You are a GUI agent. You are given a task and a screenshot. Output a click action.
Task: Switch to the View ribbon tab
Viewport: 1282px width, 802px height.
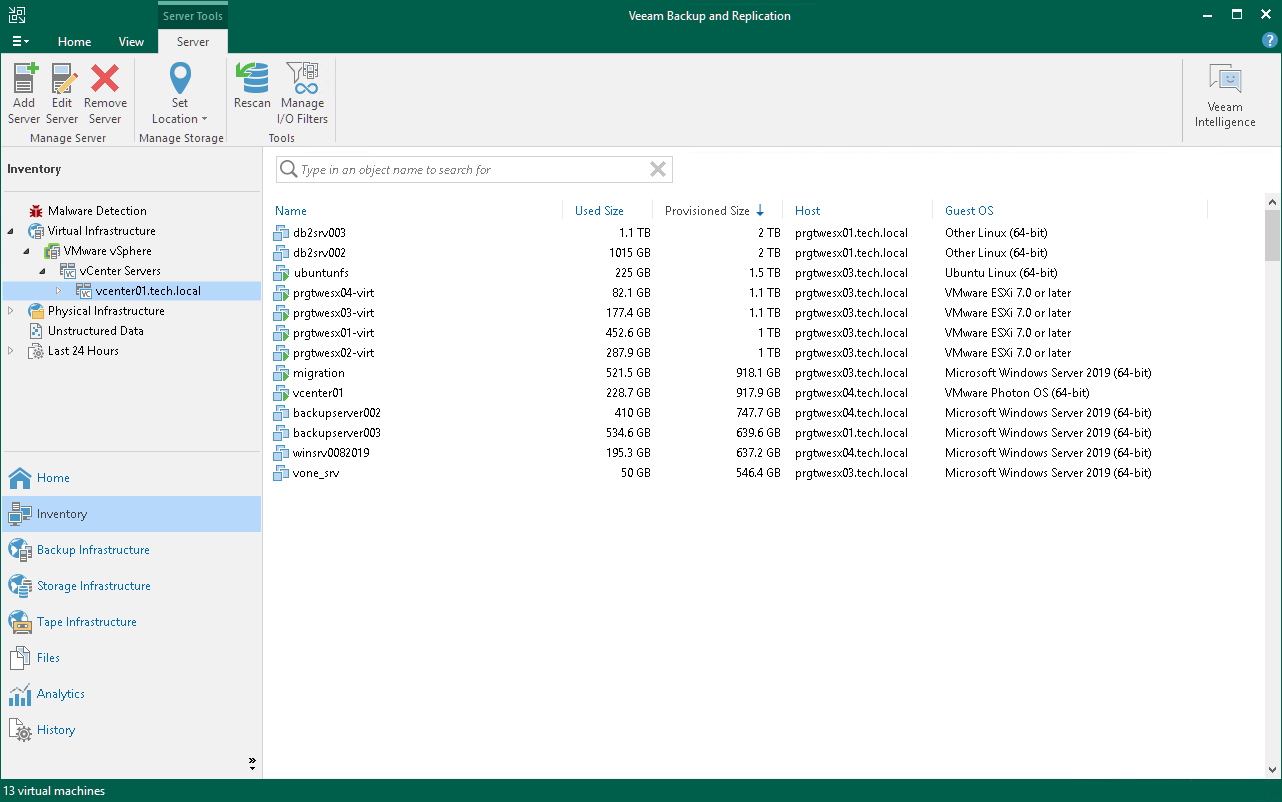click(131, 42)
